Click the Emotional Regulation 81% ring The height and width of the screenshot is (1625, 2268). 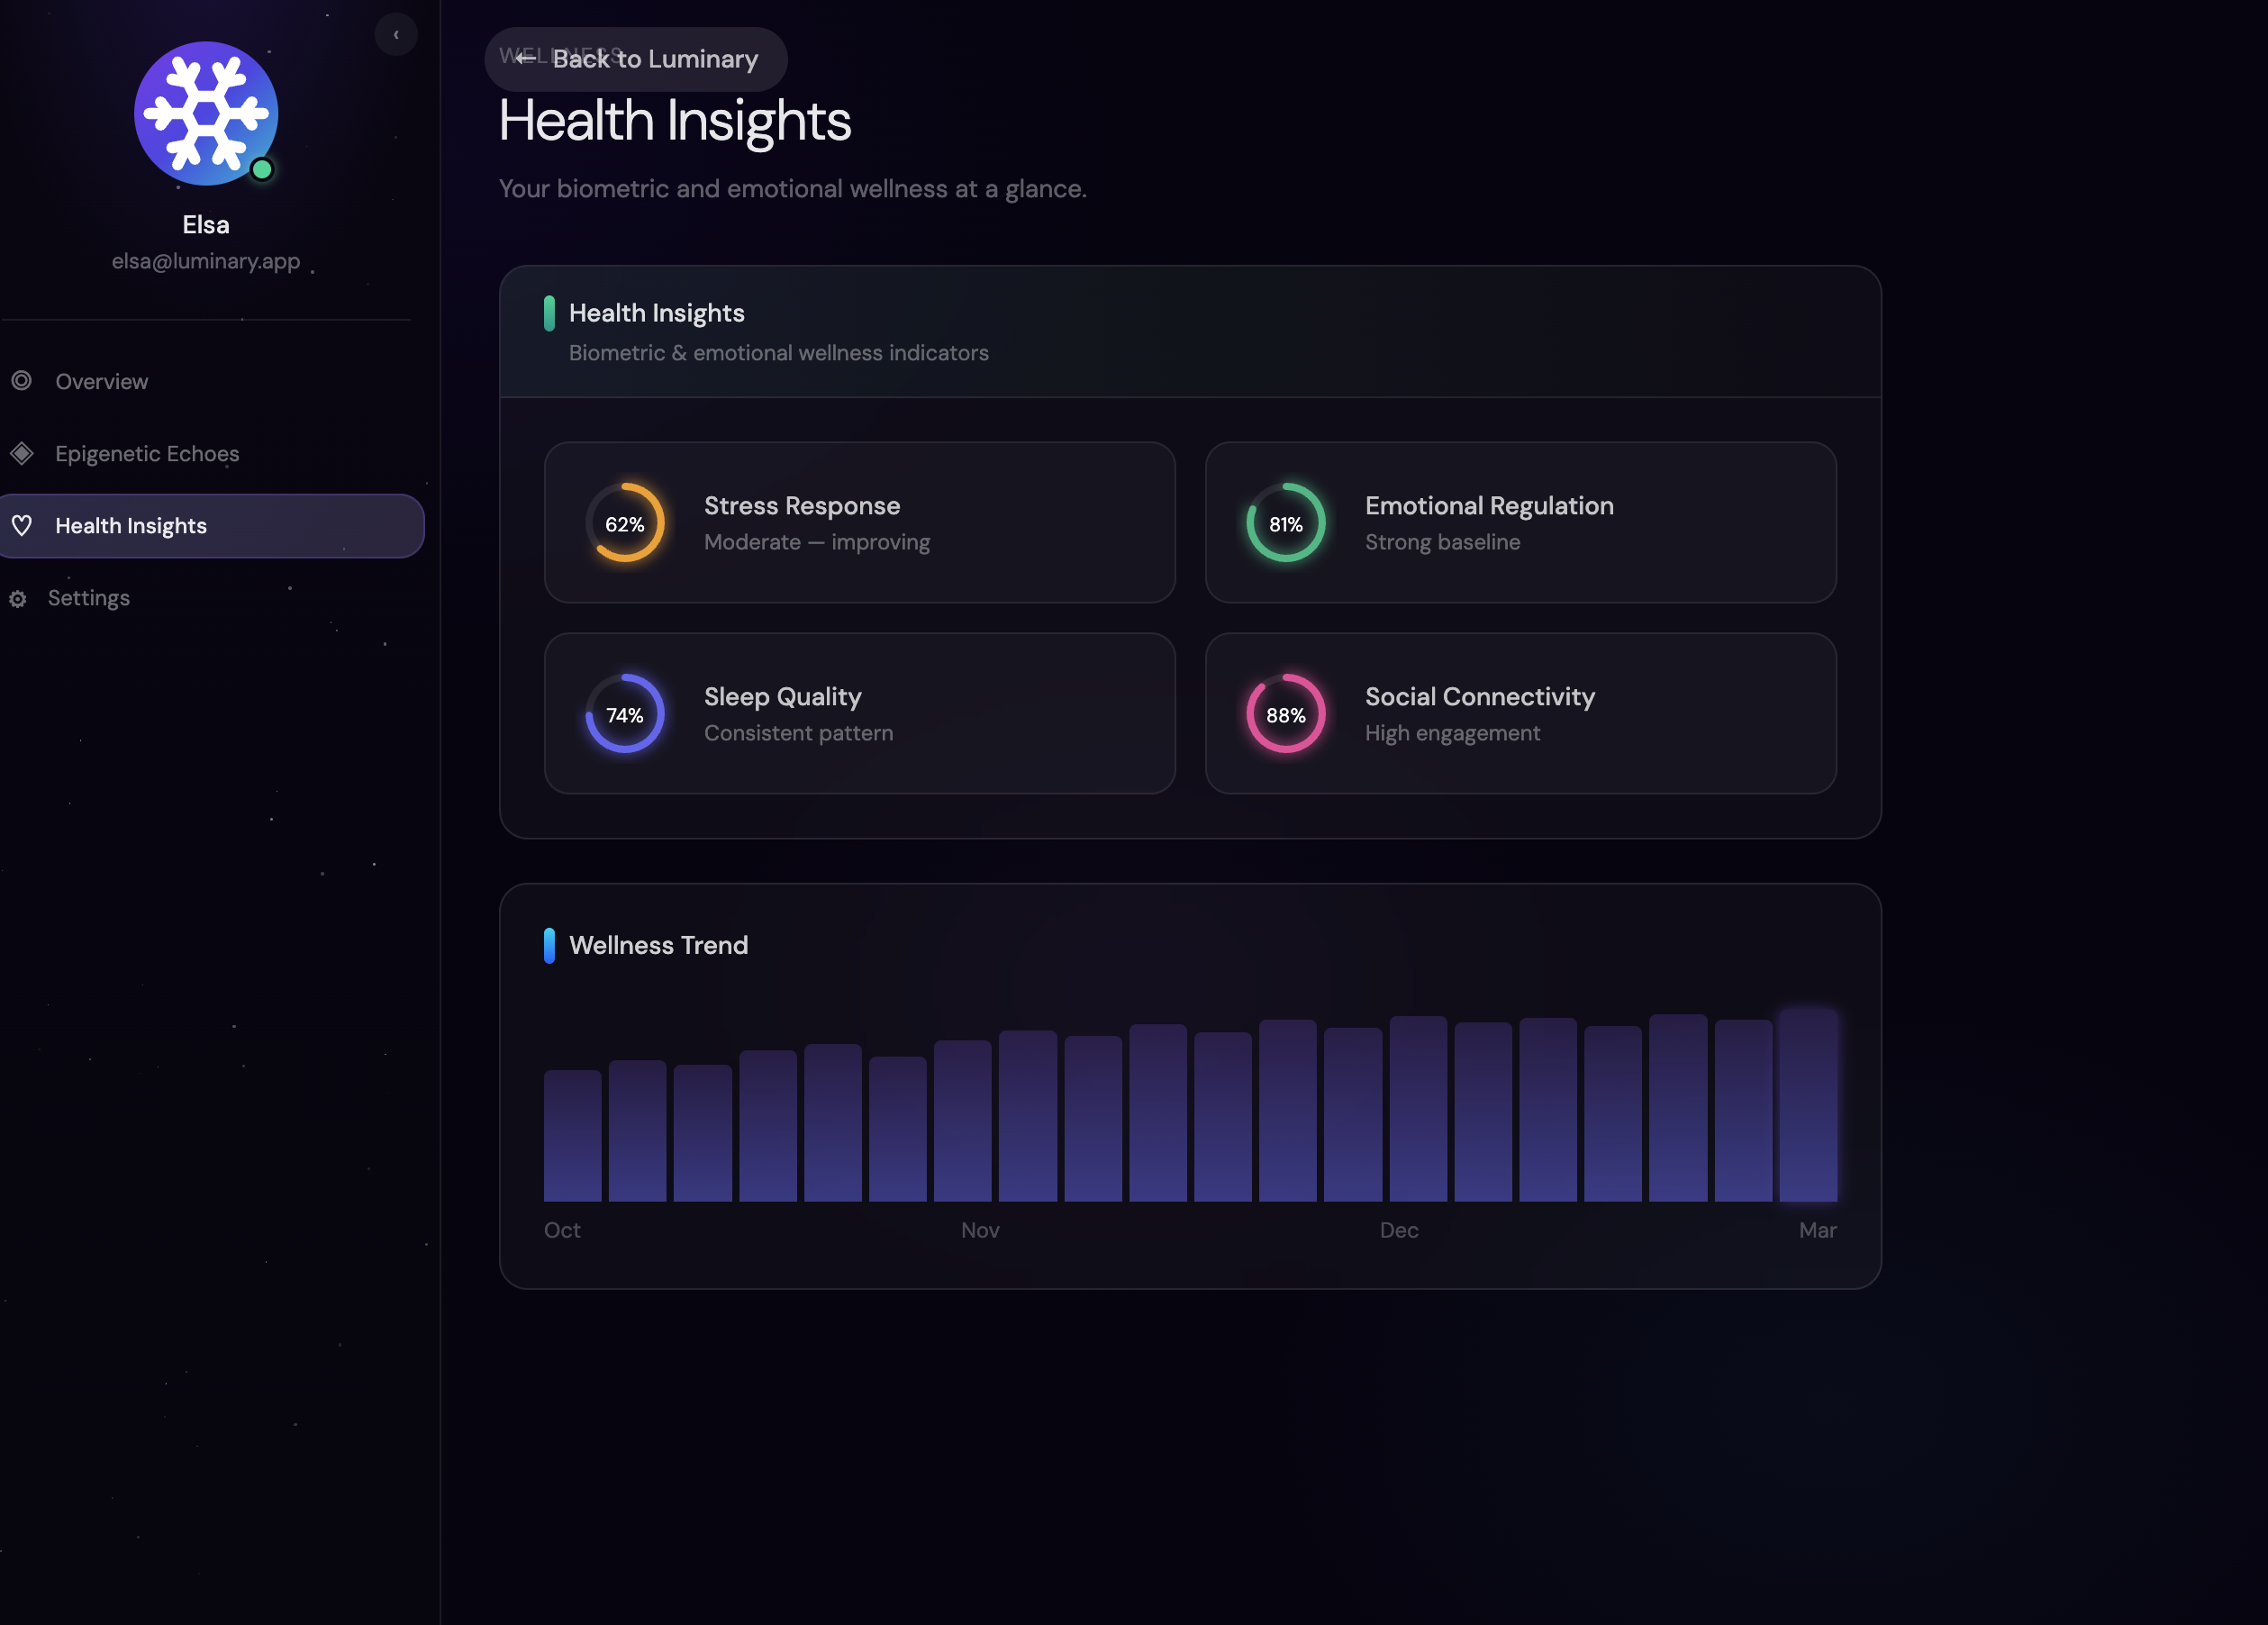[1285, 523]
